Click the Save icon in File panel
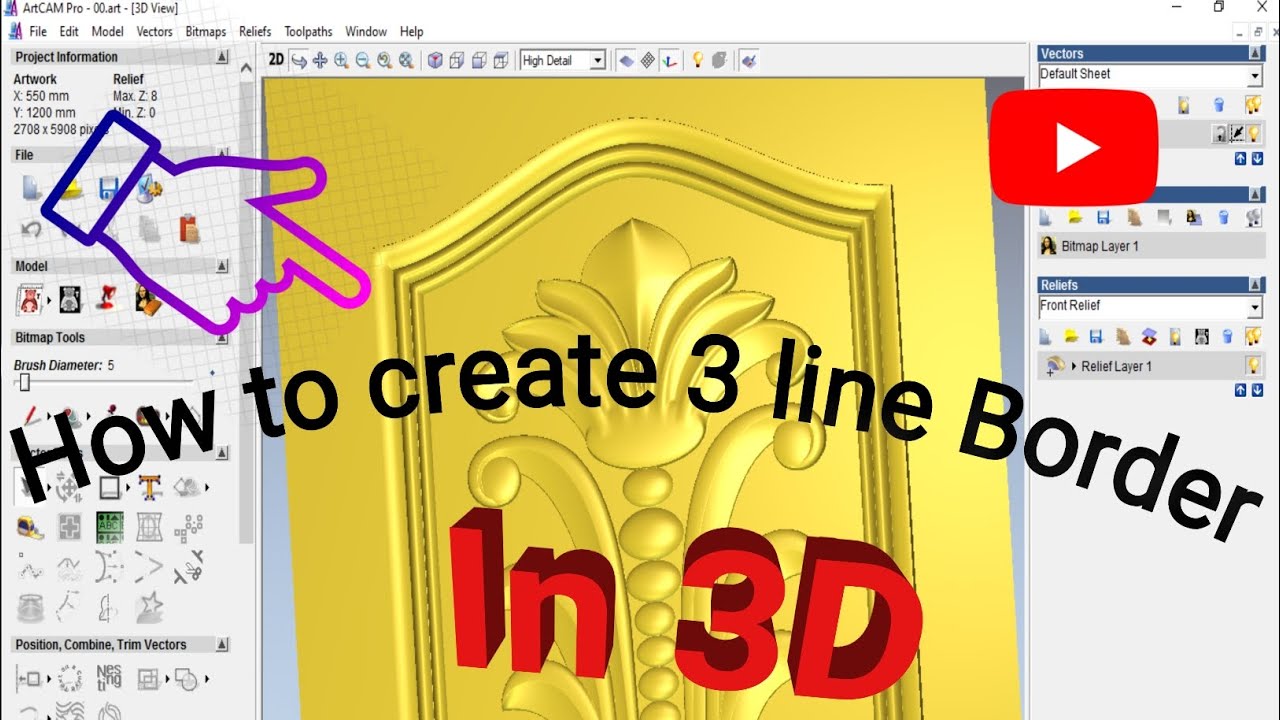Viewport: 1280px width, 720px height. tap(109, 187)
